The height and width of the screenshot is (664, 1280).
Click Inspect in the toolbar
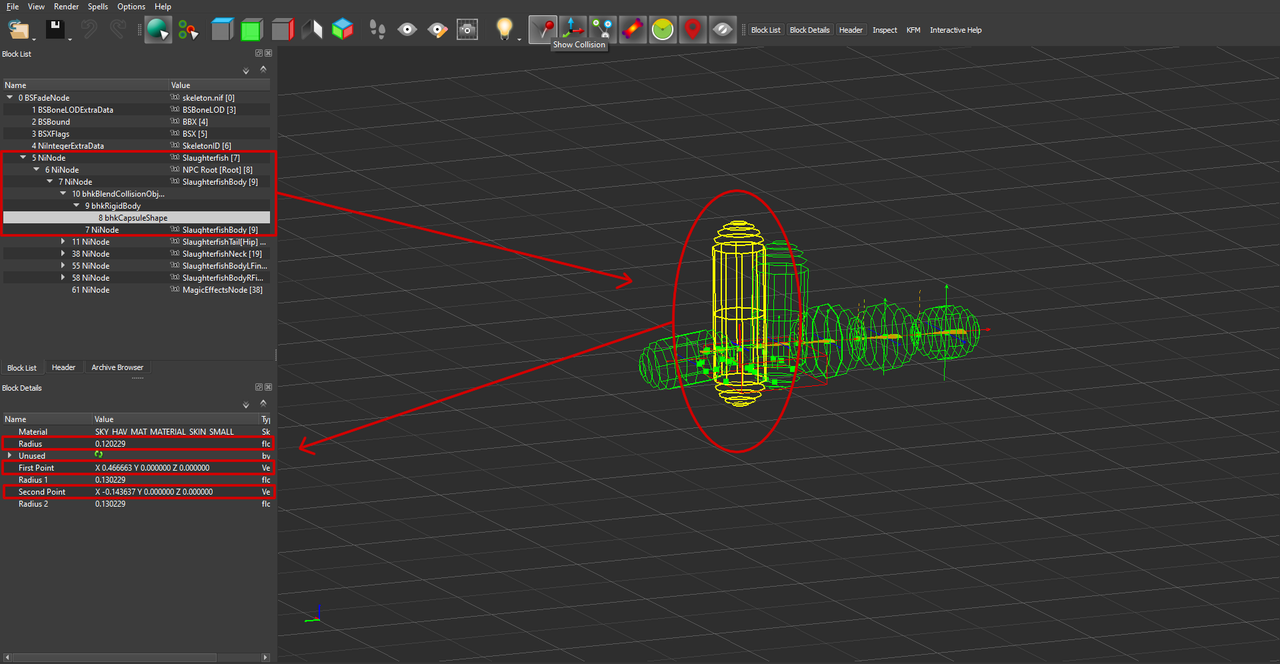coord(885,30)
